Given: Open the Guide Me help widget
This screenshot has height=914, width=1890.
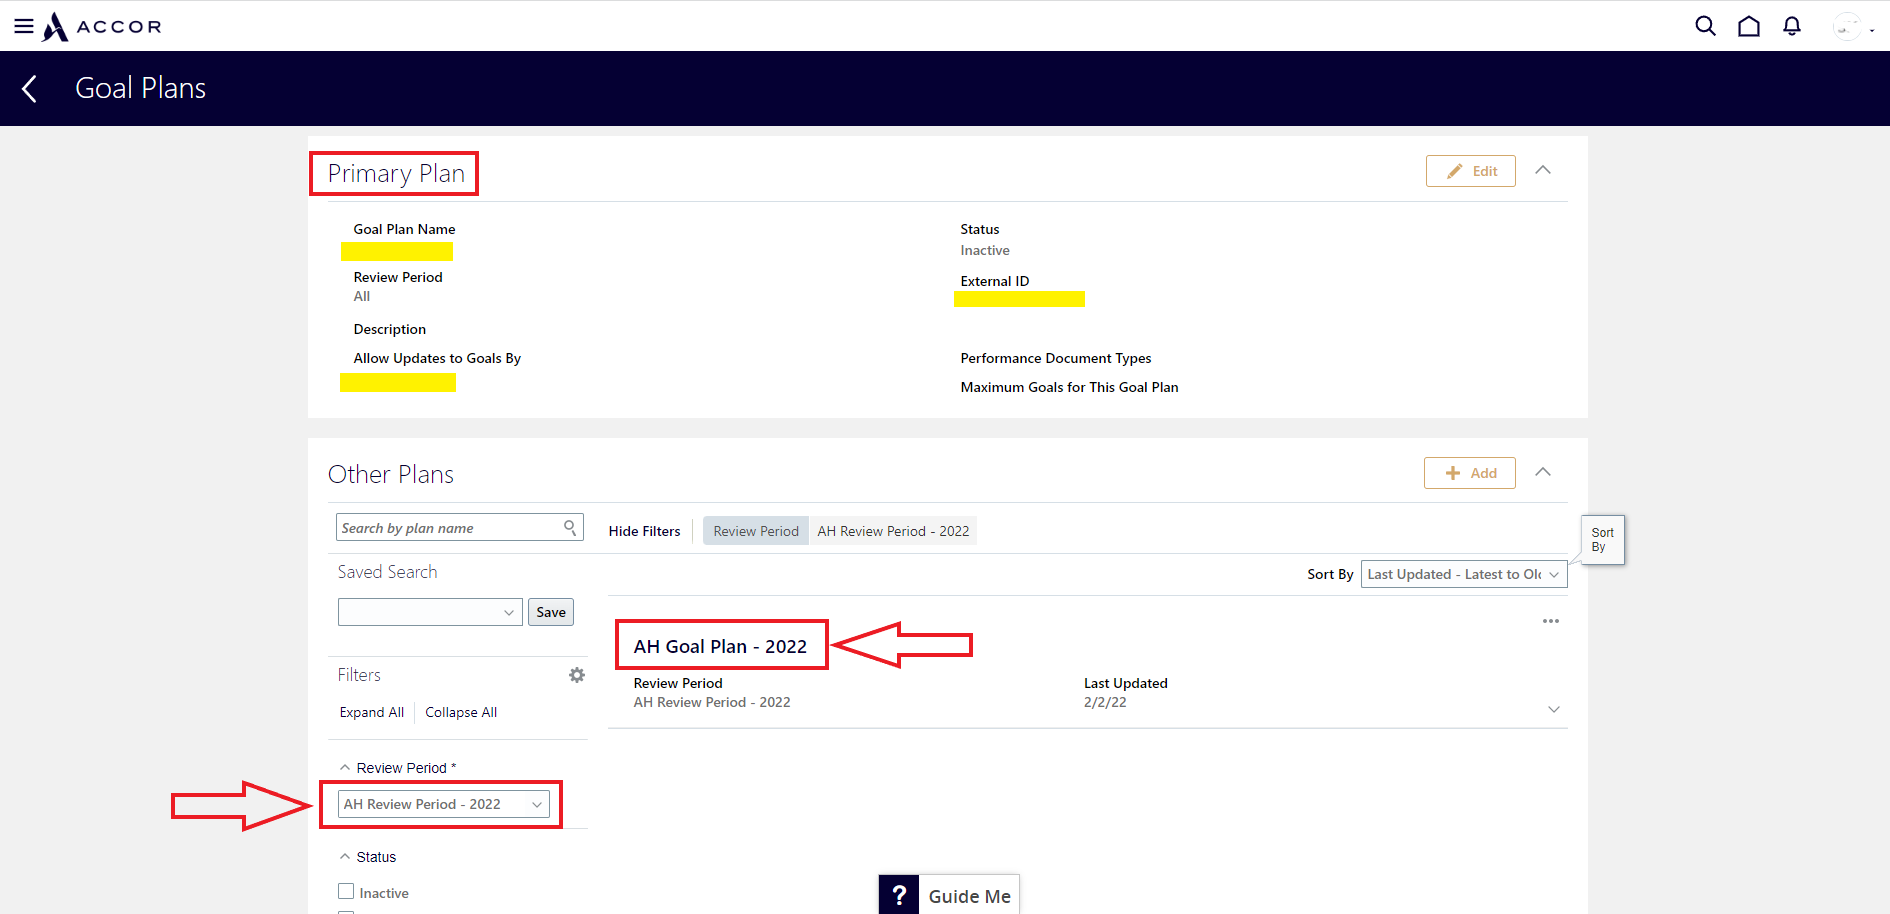Looking at the screenshot, I should [x=949, y=896].
